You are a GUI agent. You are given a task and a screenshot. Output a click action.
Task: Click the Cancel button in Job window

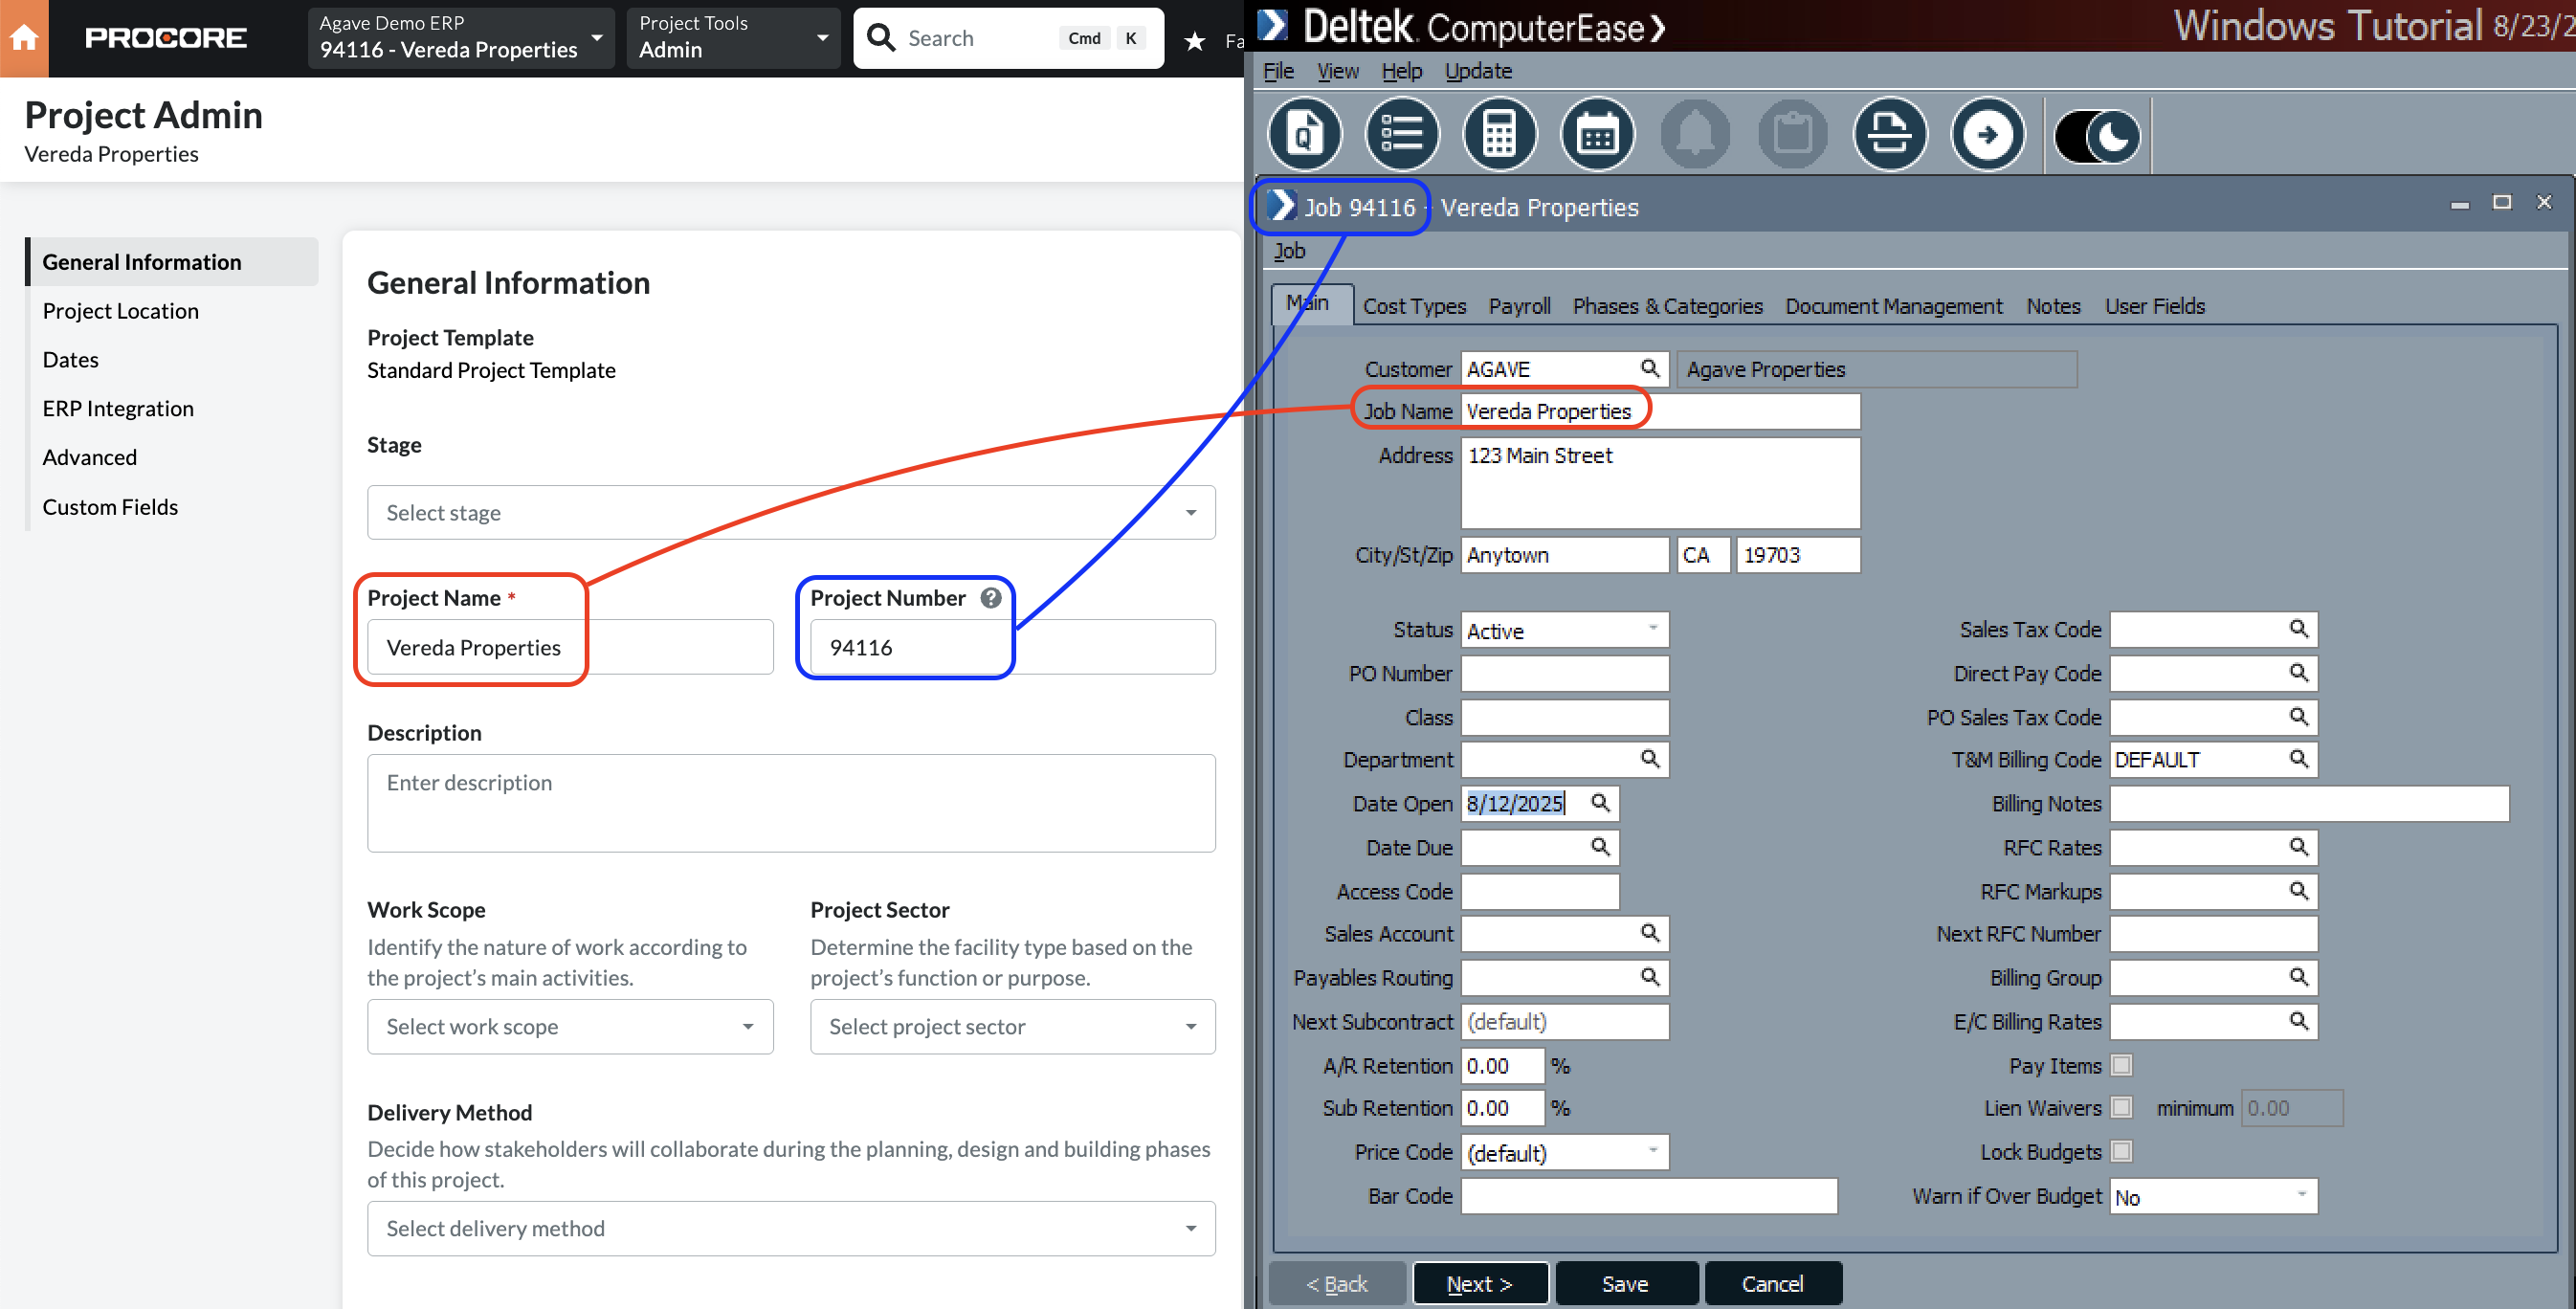coord(1773,1283)
